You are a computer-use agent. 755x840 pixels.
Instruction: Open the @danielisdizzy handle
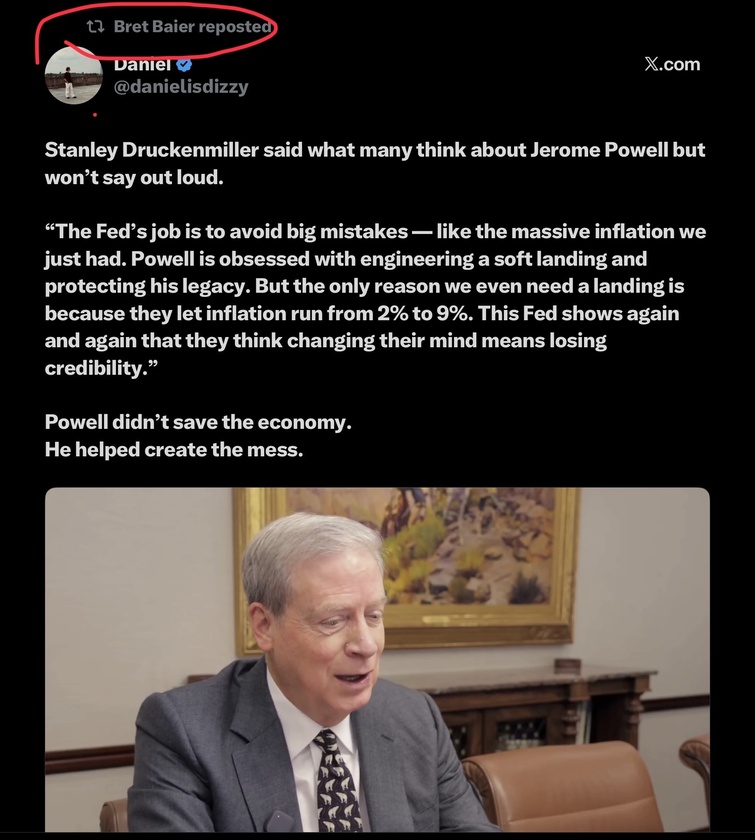tap(181, 86)
